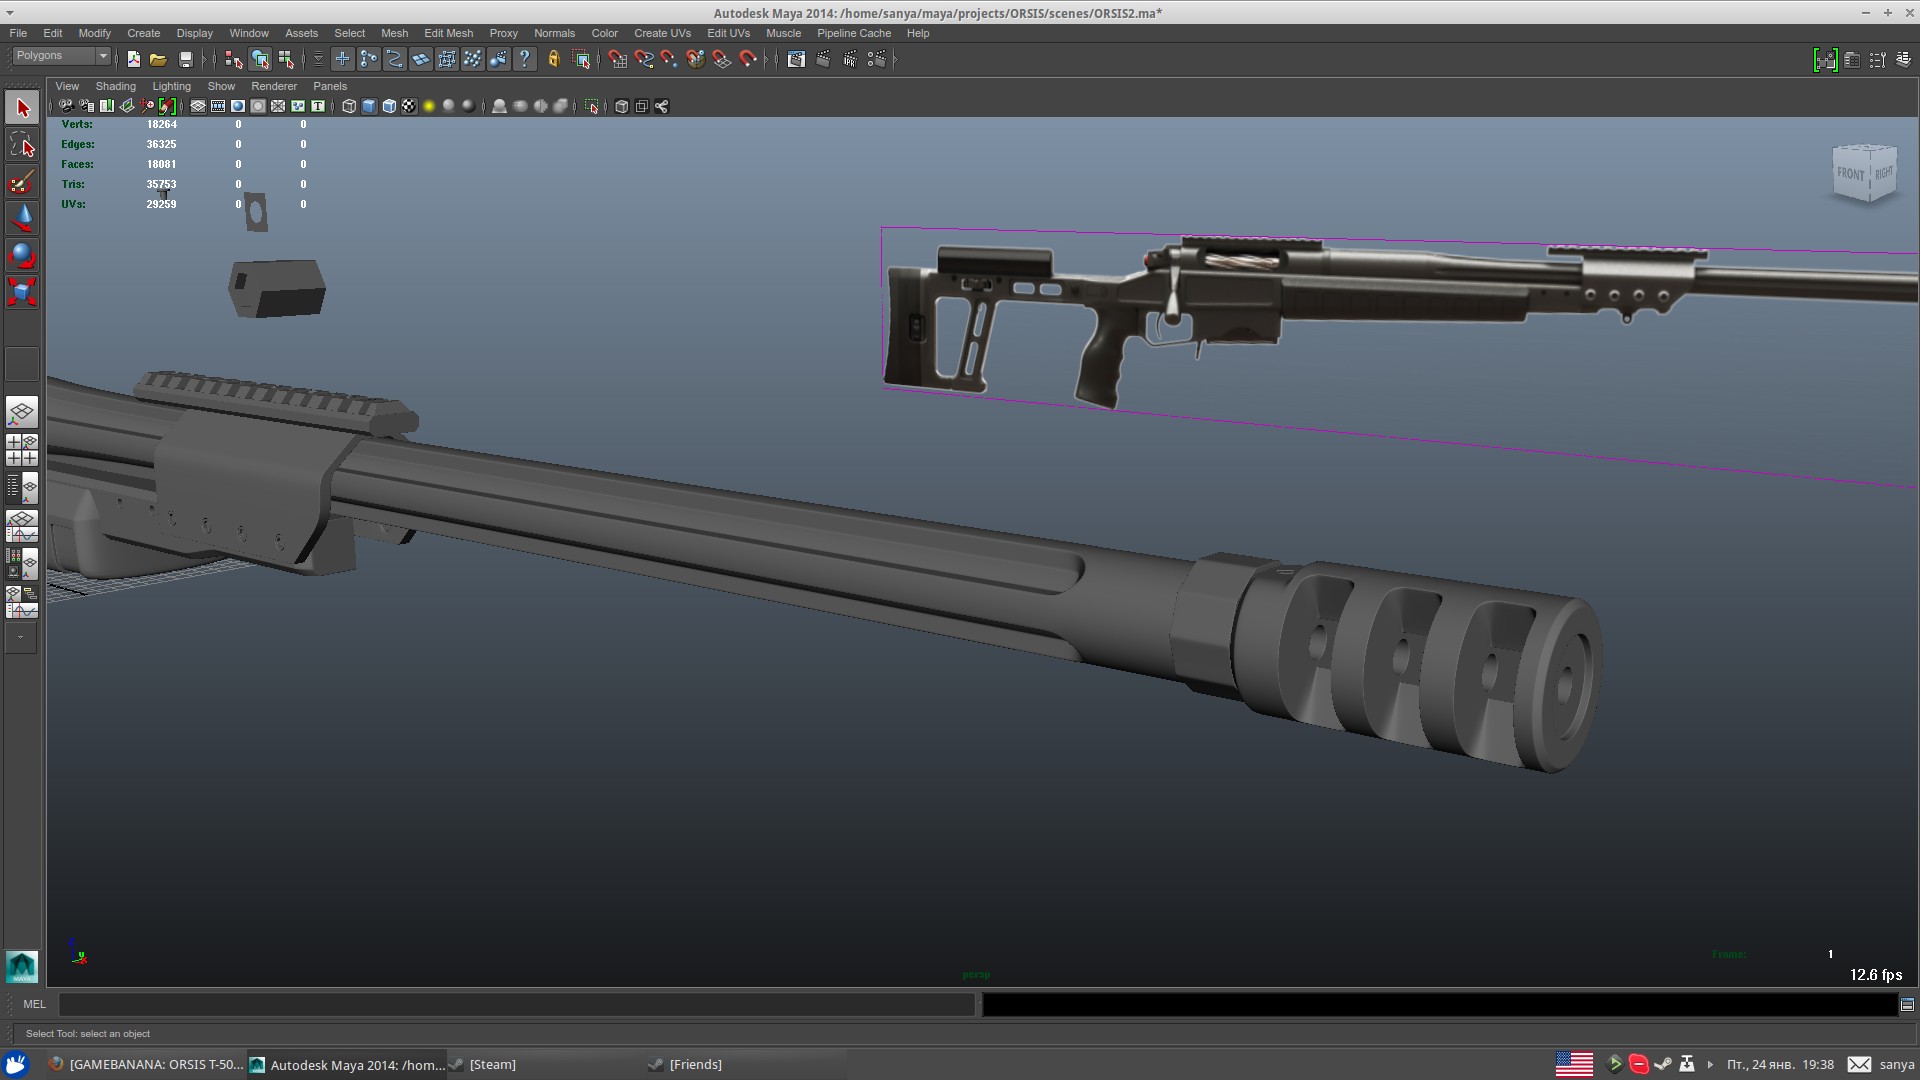
Task: Switch to Persp/Outliner layout
Action: [x=22, y=487]
